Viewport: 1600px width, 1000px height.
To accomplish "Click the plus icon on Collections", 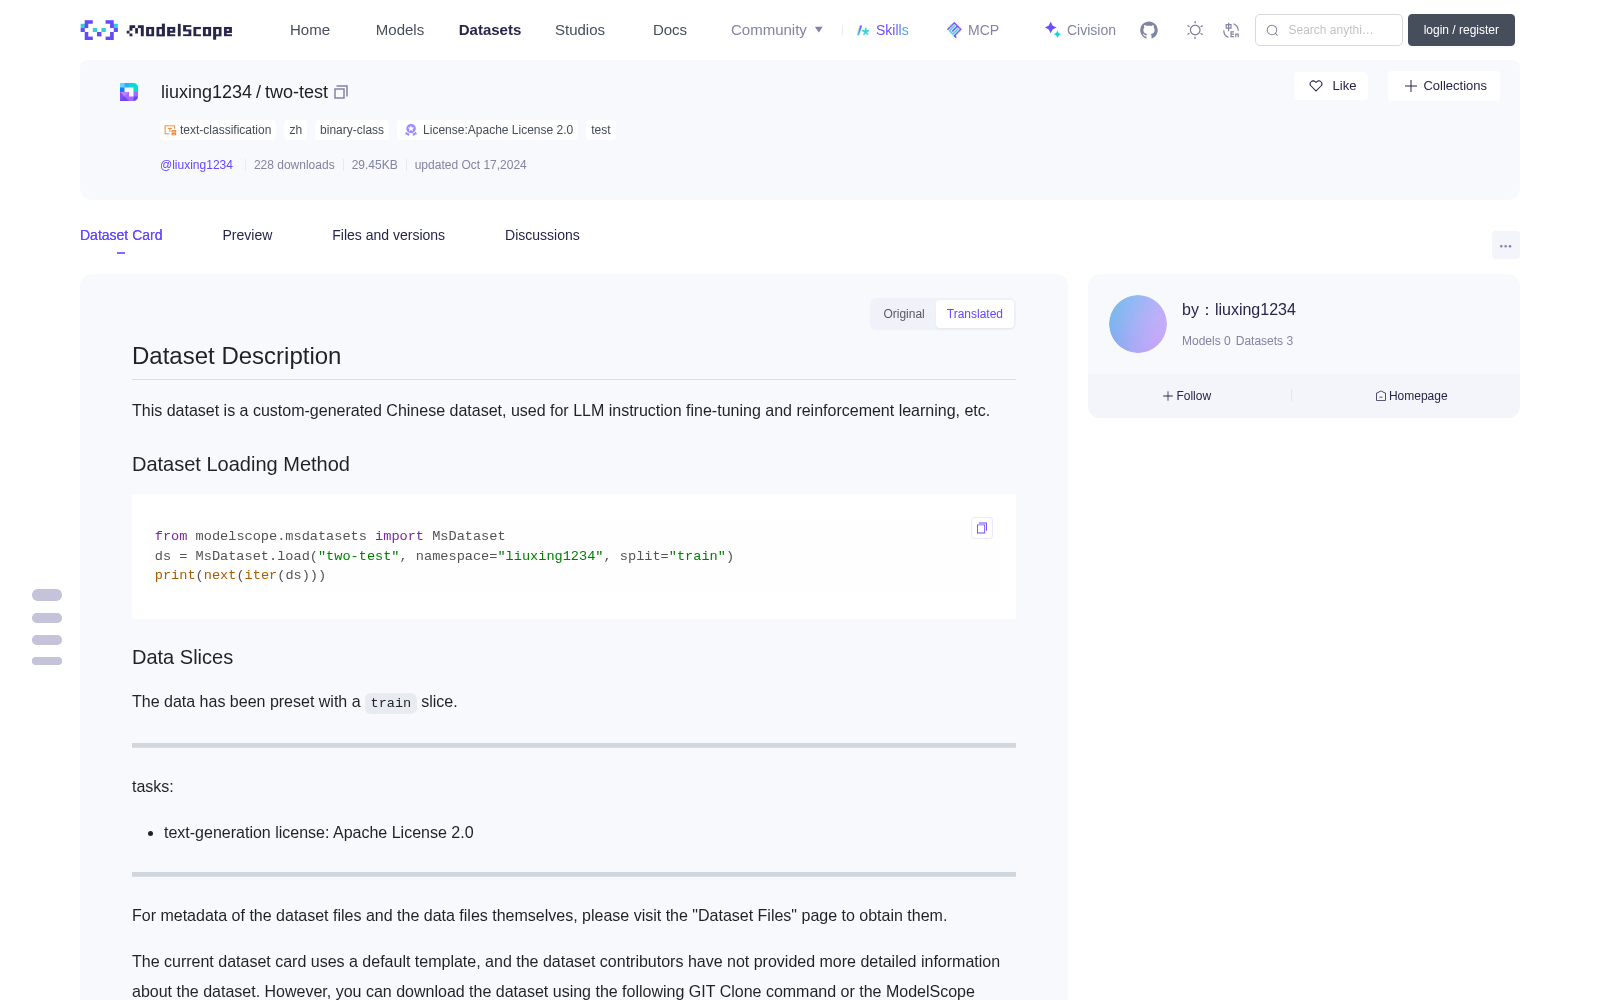I will [x=1411, y=86].
